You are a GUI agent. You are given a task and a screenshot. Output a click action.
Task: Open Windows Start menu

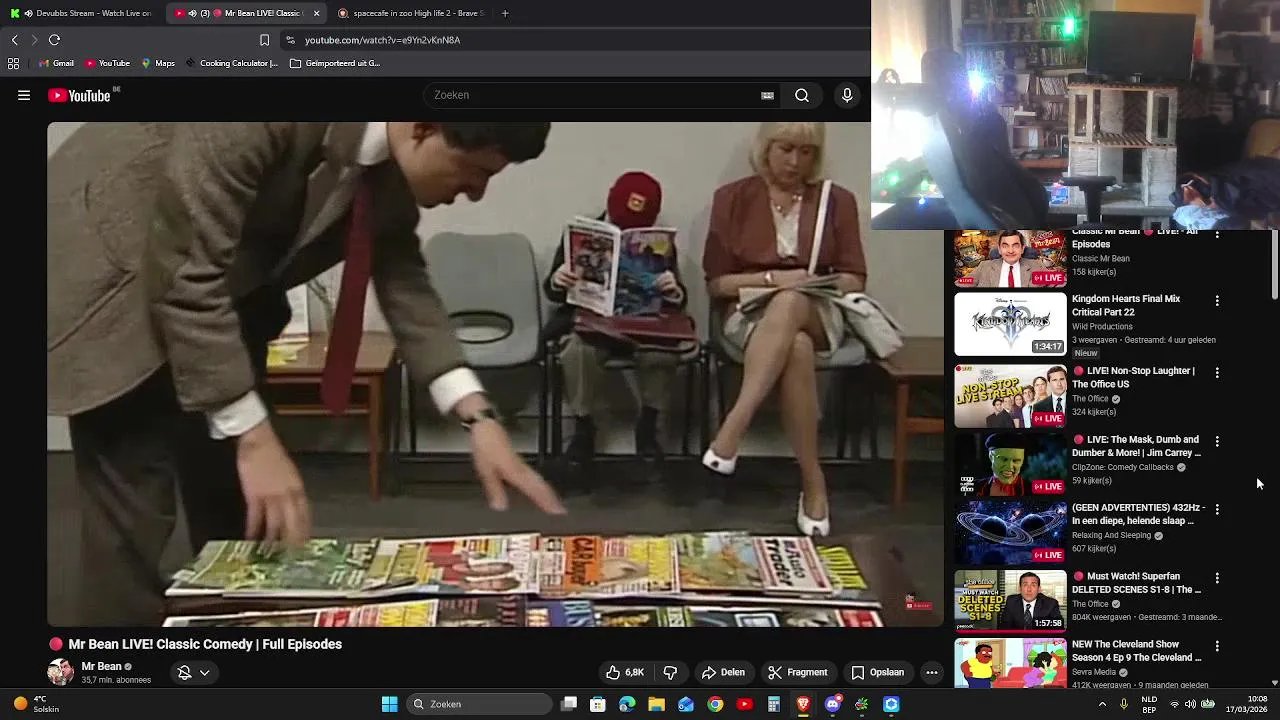390,704
